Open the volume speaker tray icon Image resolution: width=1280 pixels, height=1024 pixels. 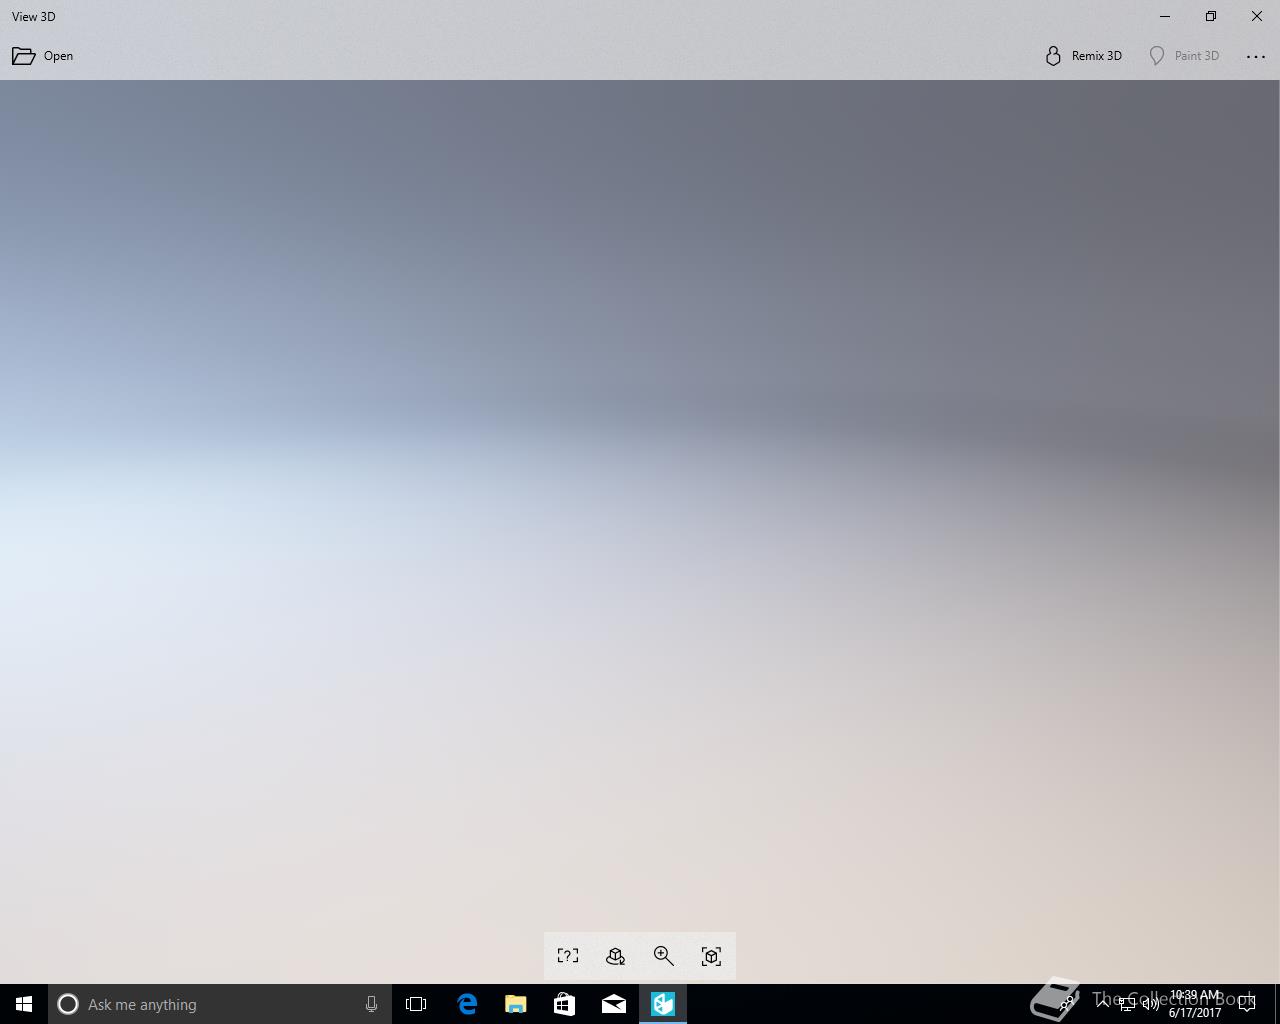[1151, 1004]
